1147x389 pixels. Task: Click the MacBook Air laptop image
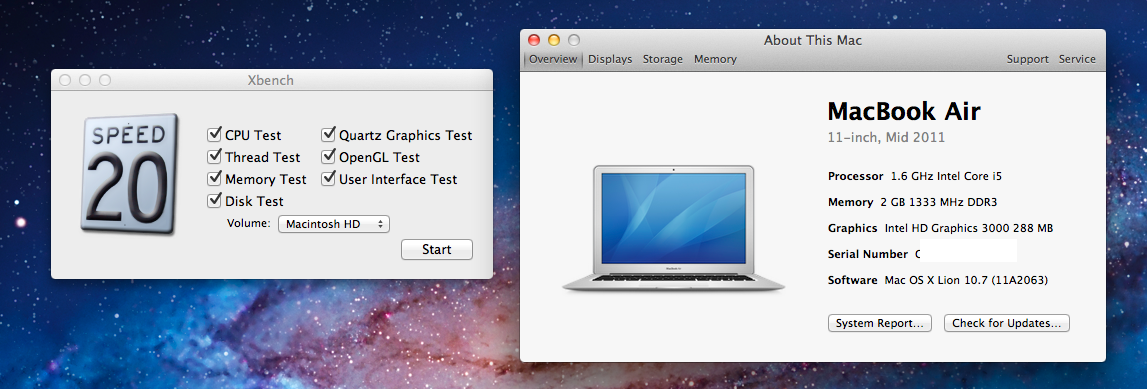tap(673, 229)
